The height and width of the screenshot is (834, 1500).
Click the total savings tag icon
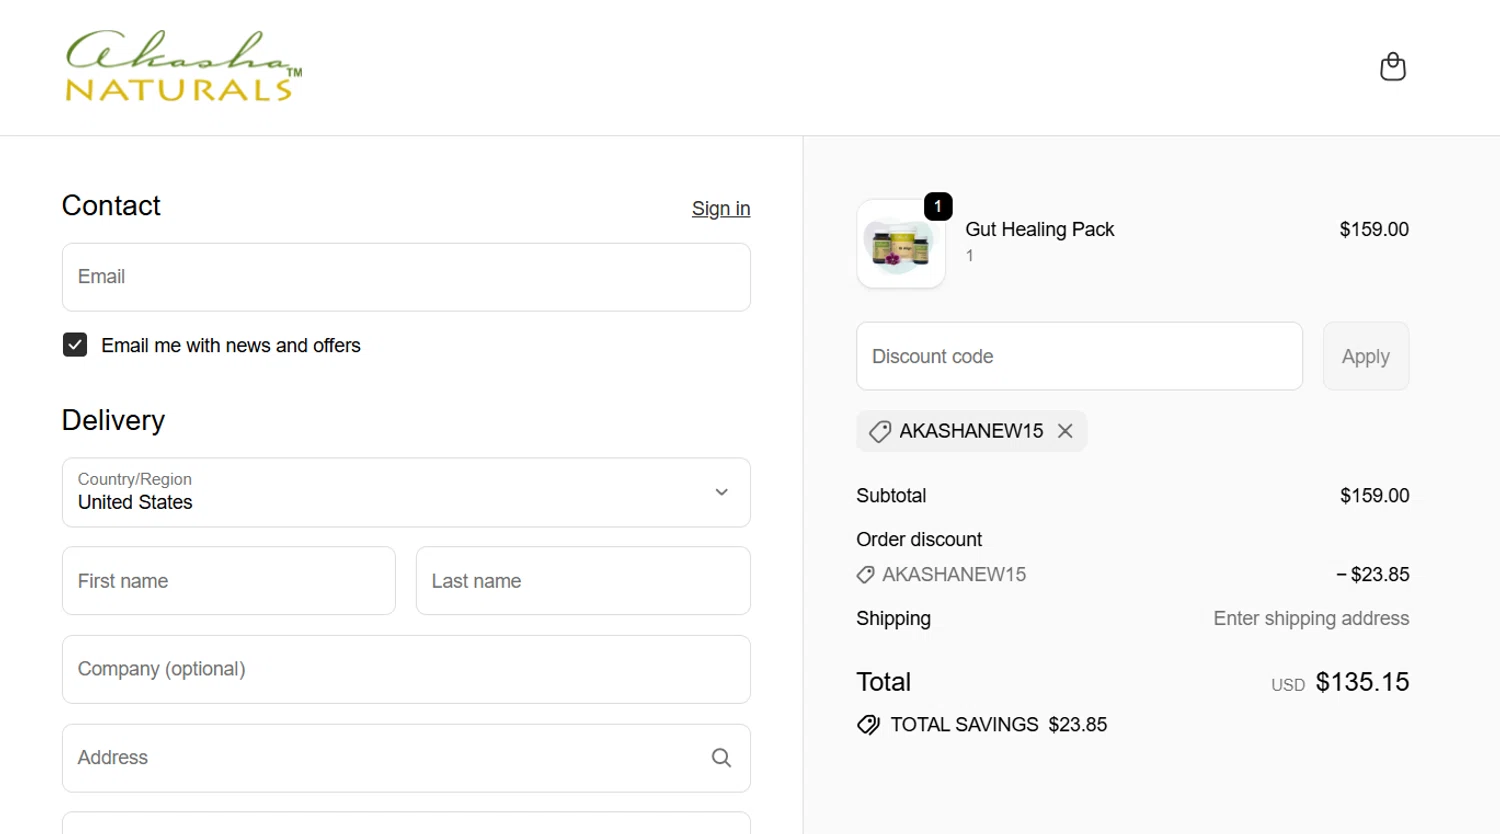tap(868, 725)
